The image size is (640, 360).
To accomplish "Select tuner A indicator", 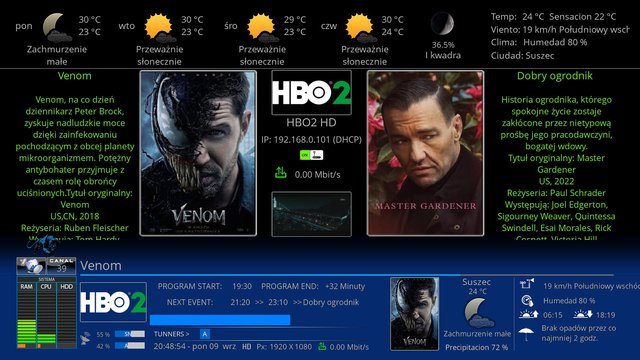I will (205, 334).
